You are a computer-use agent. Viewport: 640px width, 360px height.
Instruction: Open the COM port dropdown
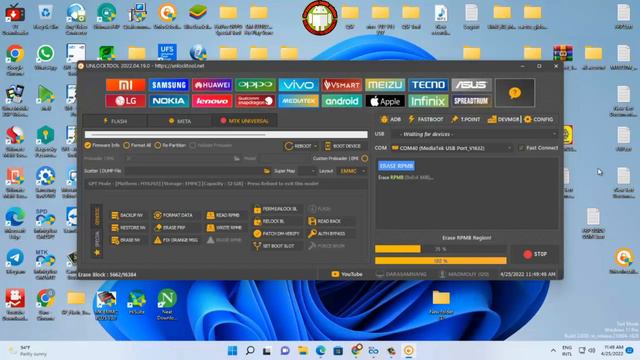(451, 148)
